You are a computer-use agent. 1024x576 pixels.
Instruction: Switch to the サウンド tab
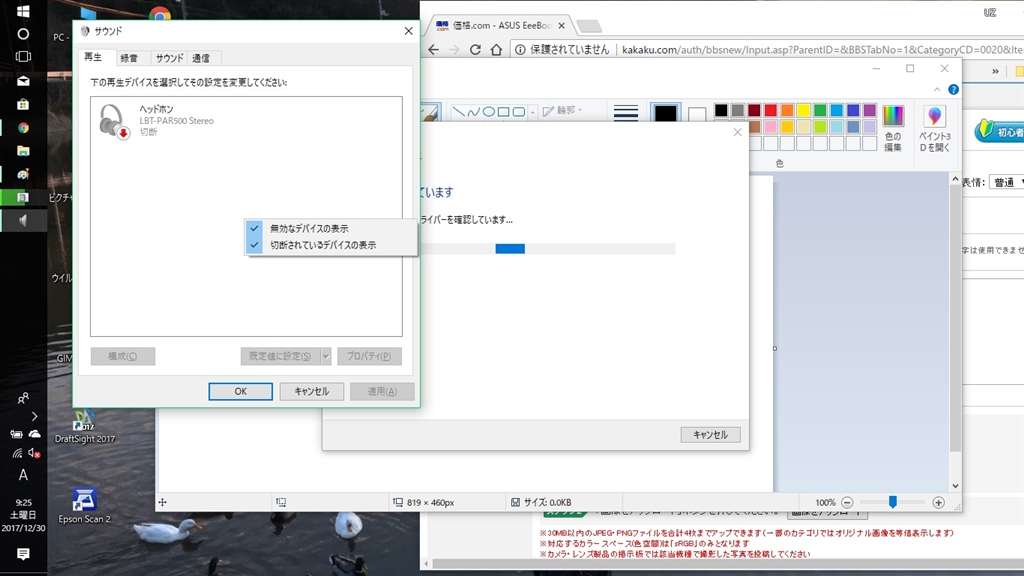coord(169,58)
